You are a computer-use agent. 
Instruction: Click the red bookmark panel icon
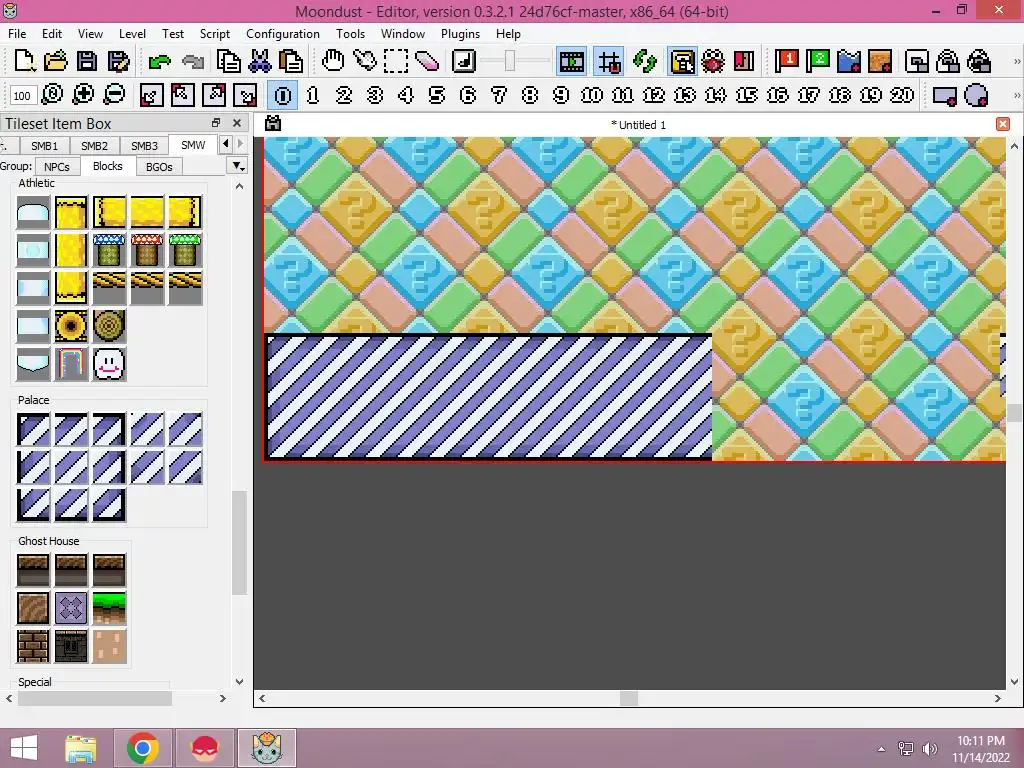(x=744, y=61)
